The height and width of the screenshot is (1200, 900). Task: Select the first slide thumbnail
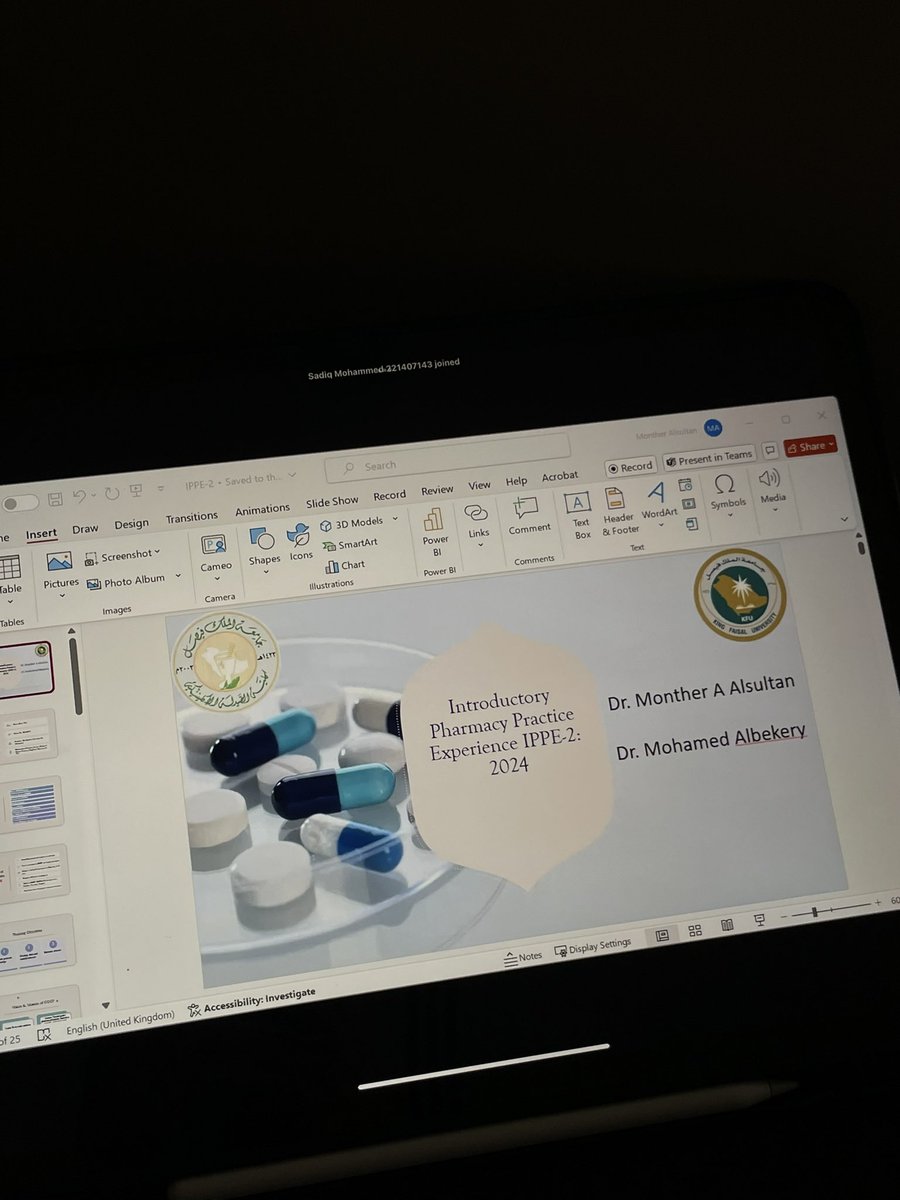pos(25,670)
